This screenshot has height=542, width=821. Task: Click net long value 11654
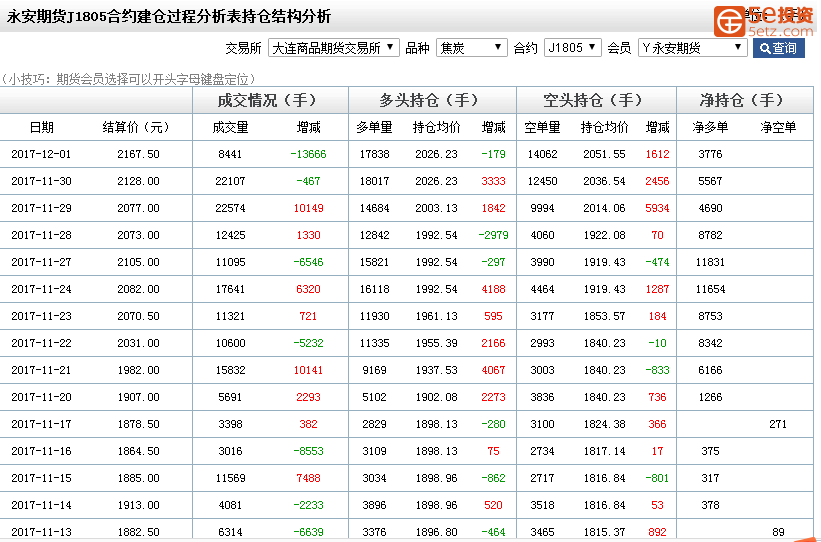(710, 289)
